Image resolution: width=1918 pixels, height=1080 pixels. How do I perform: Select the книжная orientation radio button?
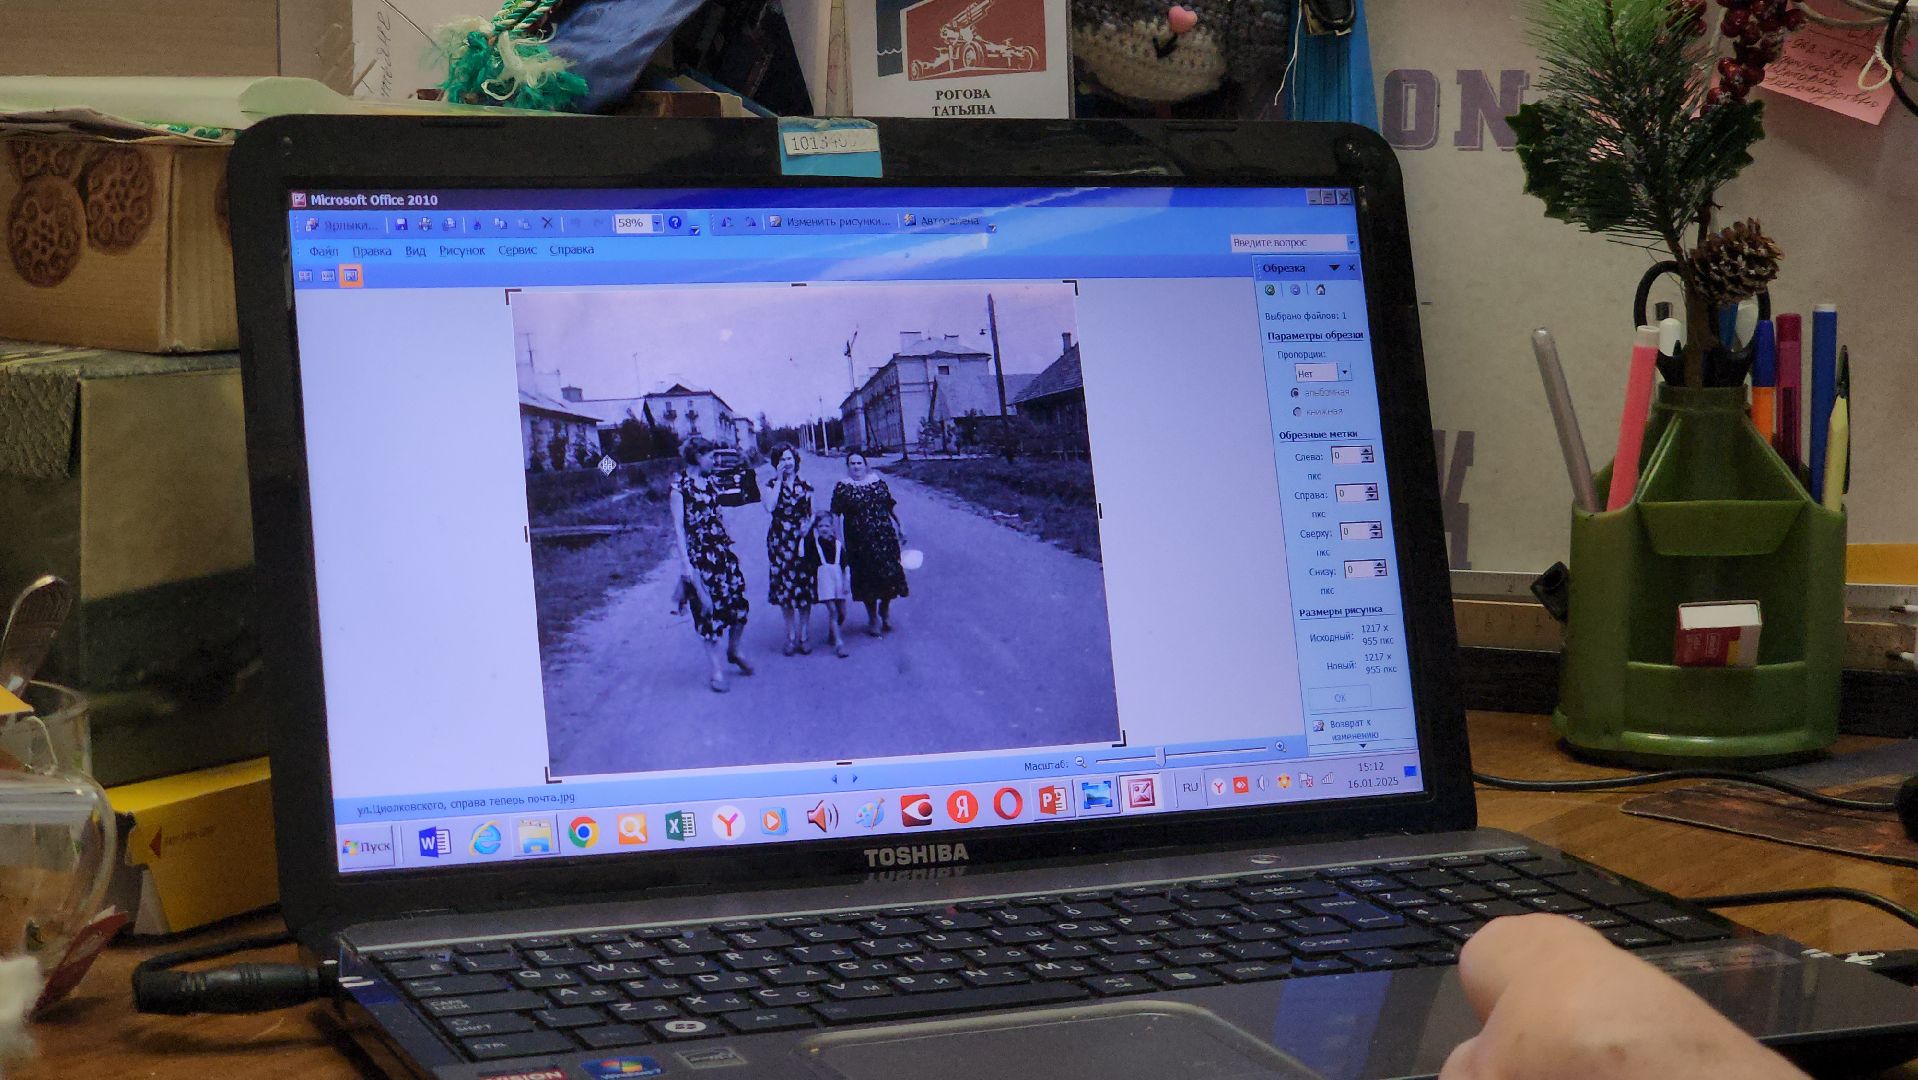(x=1297, y=412)
